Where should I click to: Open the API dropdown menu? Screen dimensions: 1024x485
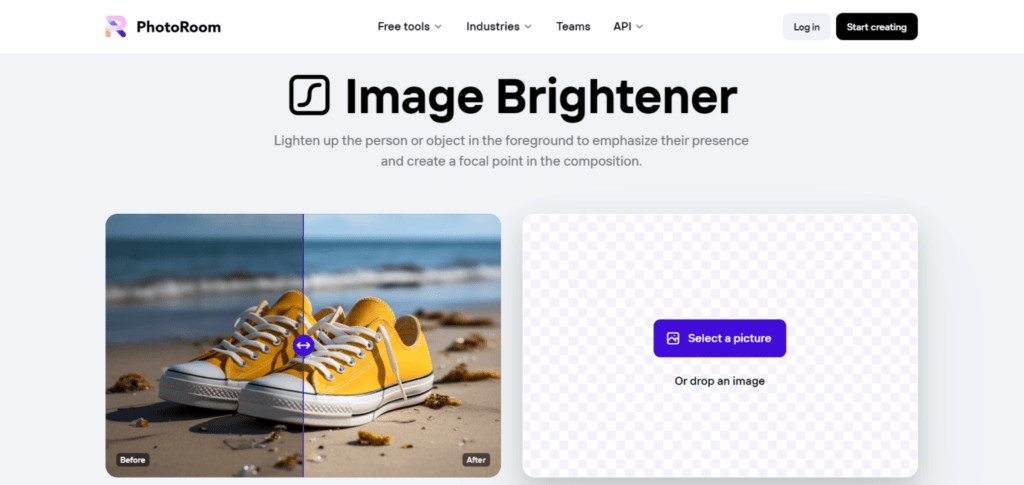(x=622, y=27)
